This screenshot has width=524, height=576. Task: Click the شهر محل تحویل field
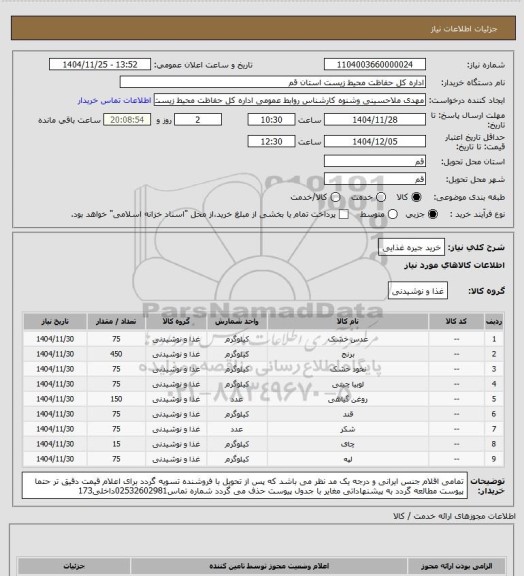[375, 179]
